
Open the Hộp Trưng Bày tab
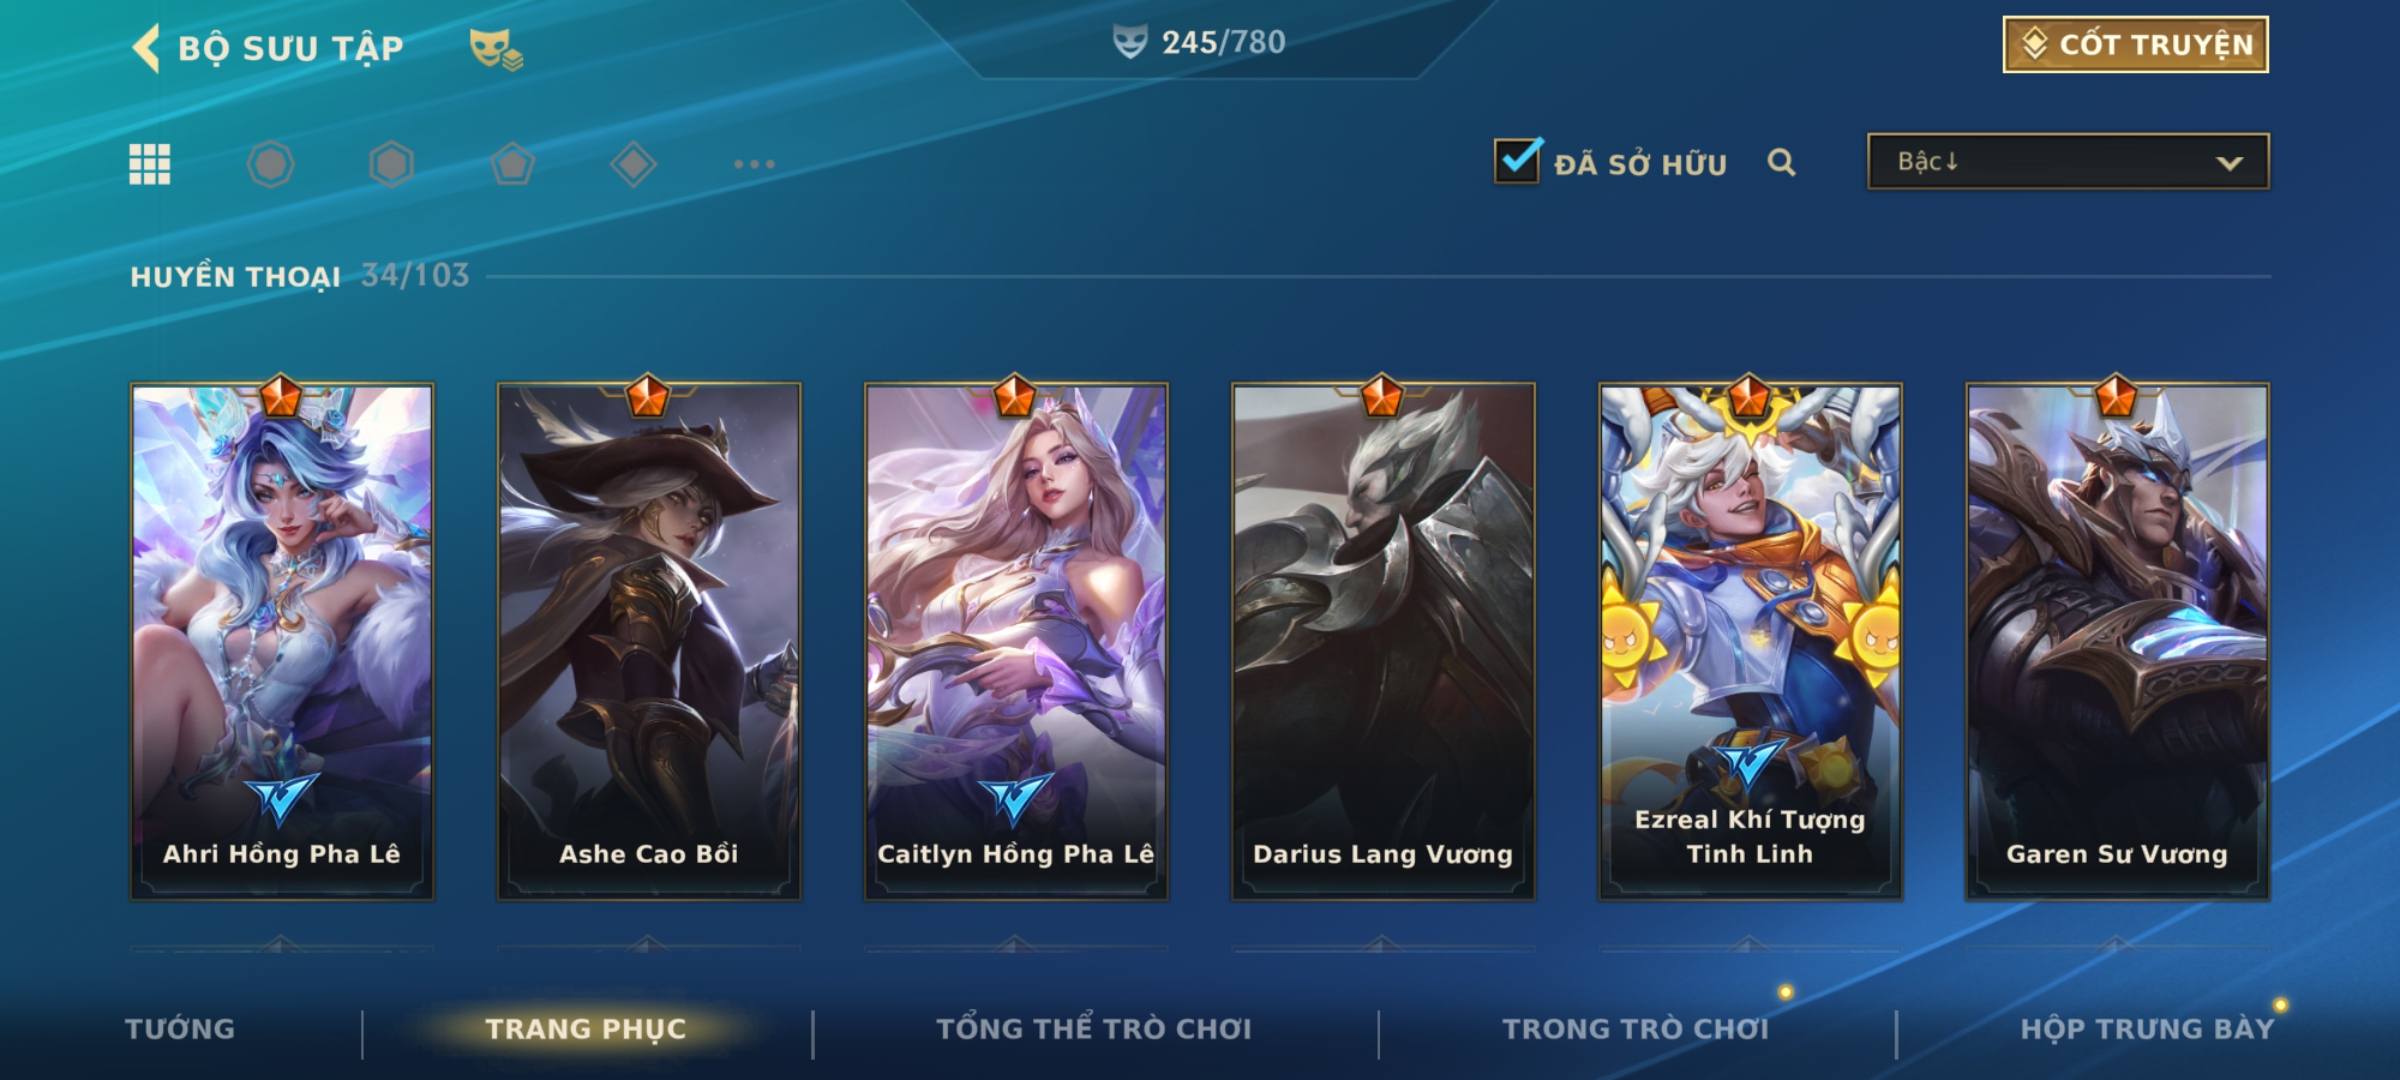click(2147, 1029)
